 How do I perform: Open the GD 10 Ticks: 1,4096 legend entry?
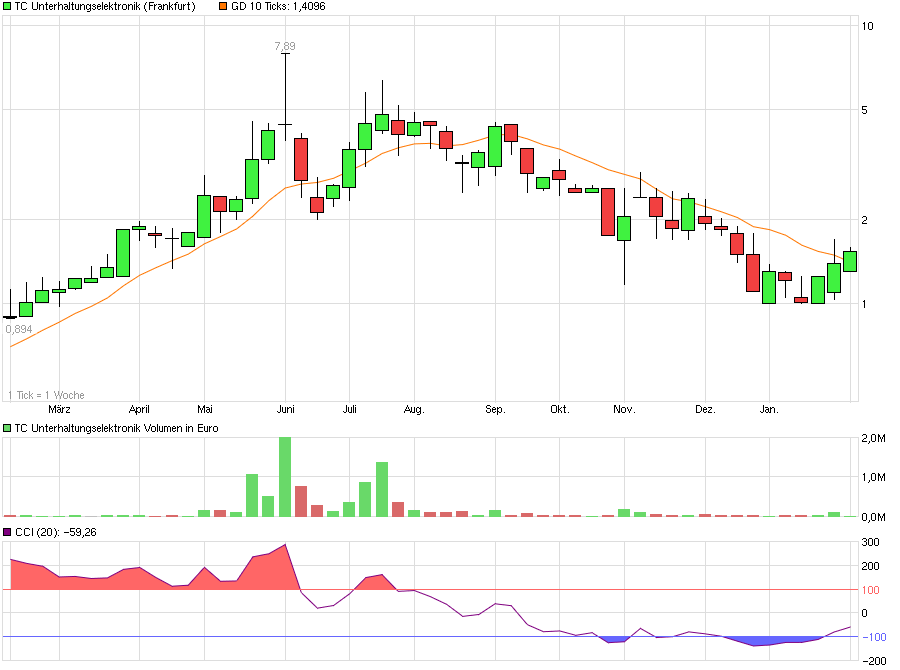pos(278,6)
